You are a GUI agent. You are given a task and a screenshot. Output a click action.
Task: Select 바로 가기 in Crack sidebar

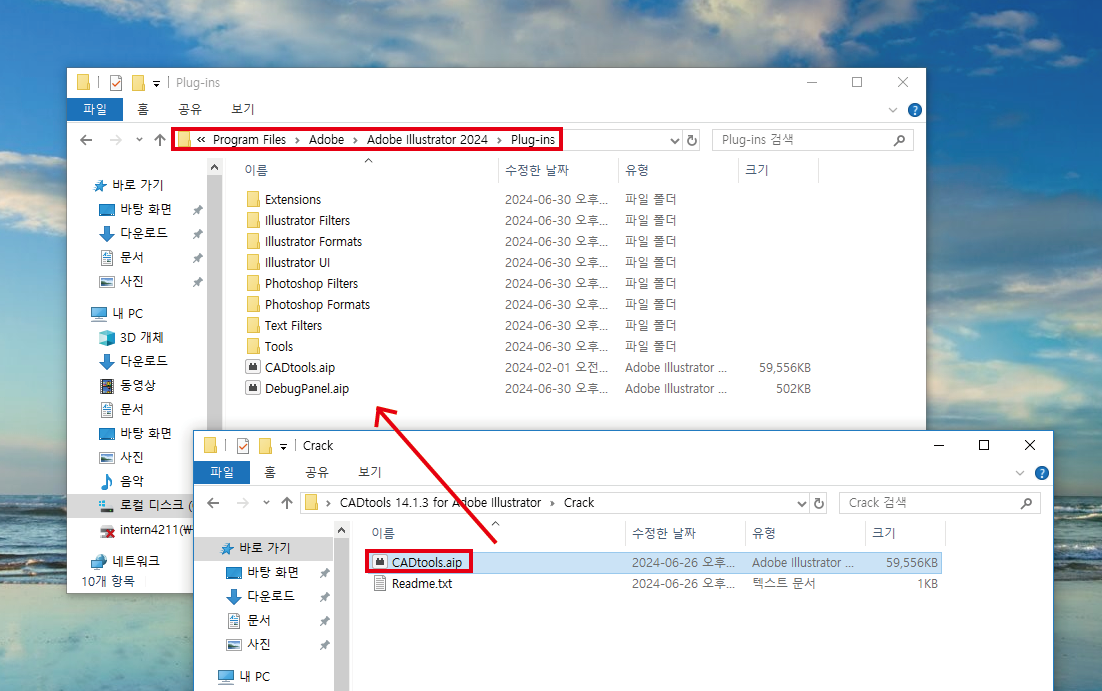[264, 548]
